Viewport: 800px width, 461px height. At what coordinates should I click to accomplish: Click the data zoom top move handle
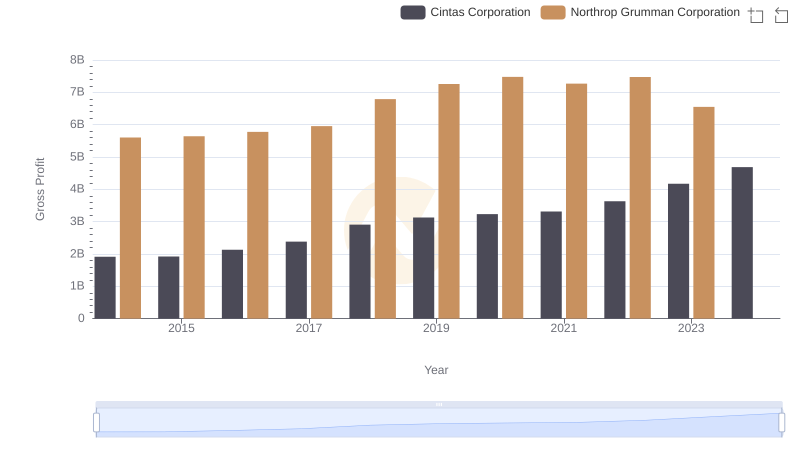[x=439, y=404]
